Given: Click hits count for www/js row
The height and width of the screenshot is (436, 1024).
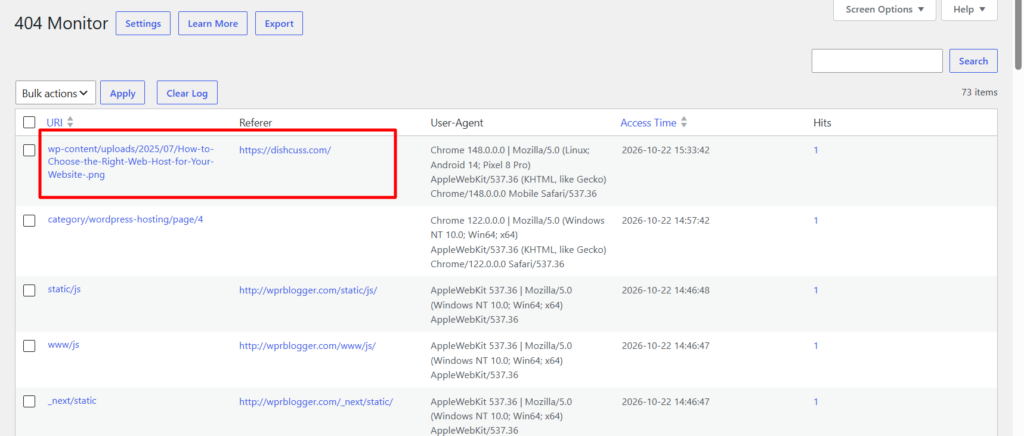Looking at the screenshot, I should tap(816, 346).
